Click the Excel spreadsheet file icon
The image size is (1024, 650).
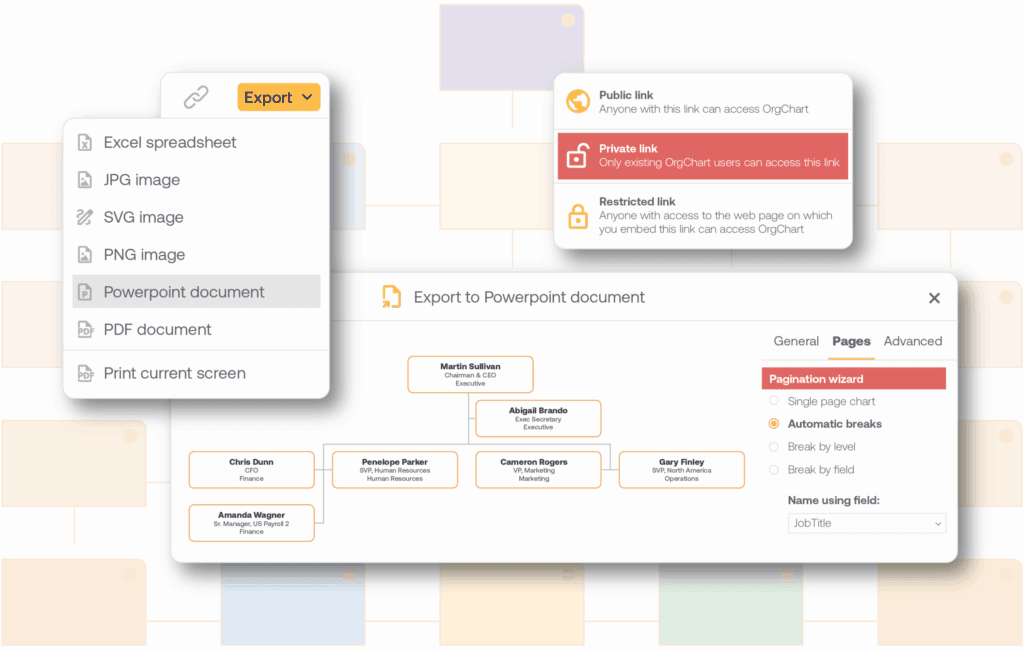(x=85, y=143)
